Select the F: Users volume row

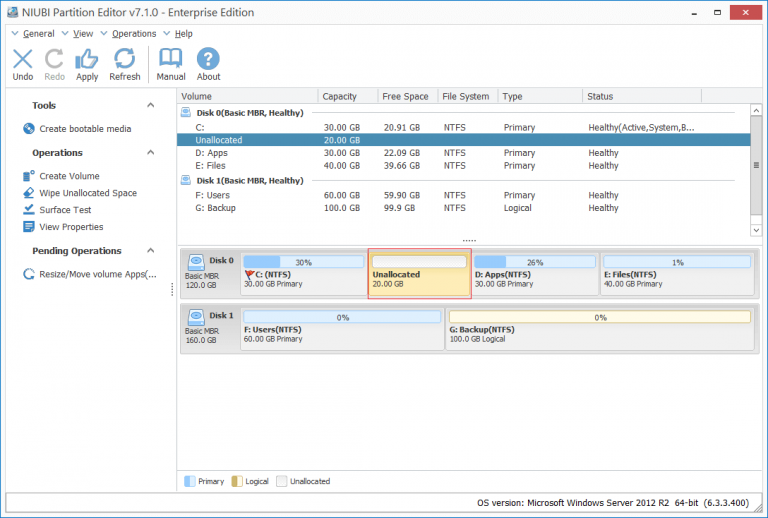[x=463, y=195]
